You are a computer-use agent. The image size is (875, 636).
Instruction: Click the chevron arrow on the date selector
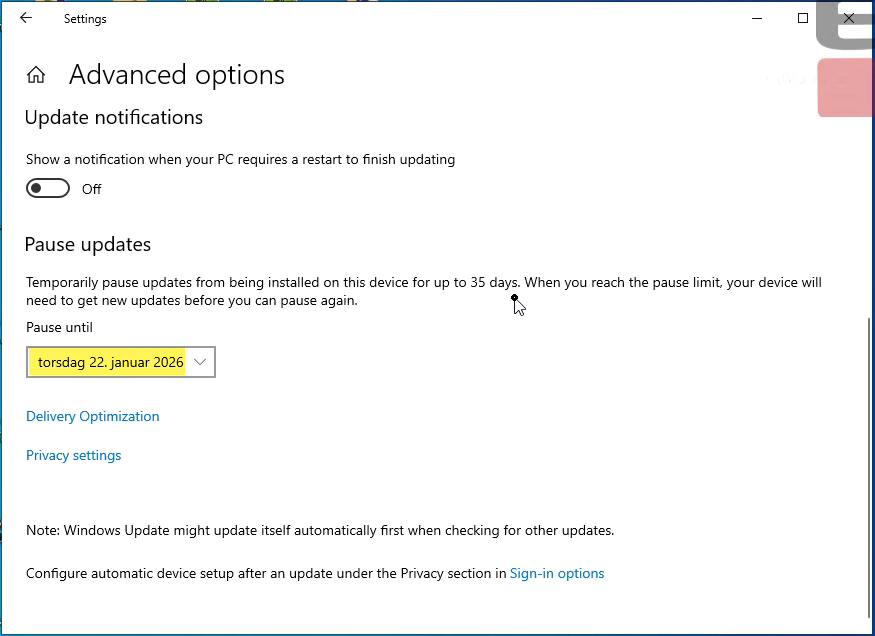click(x=200, y=362)
